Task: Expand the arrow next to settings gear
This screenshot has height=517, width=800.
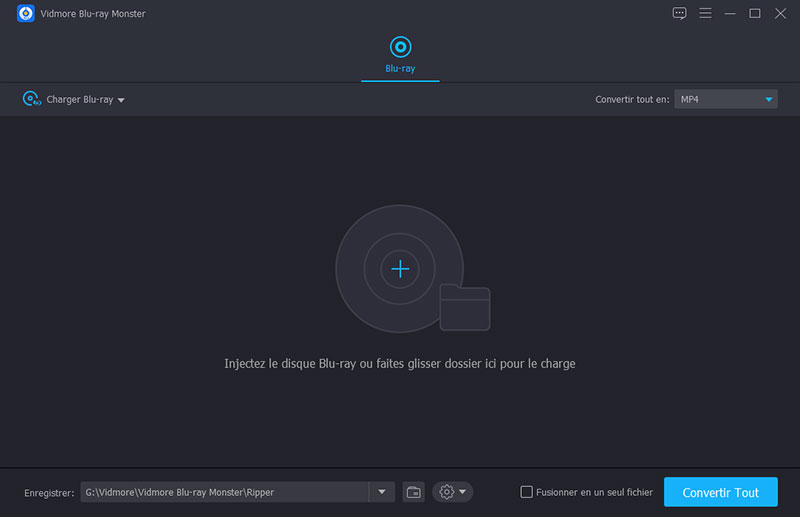Action: pos(462,492)
